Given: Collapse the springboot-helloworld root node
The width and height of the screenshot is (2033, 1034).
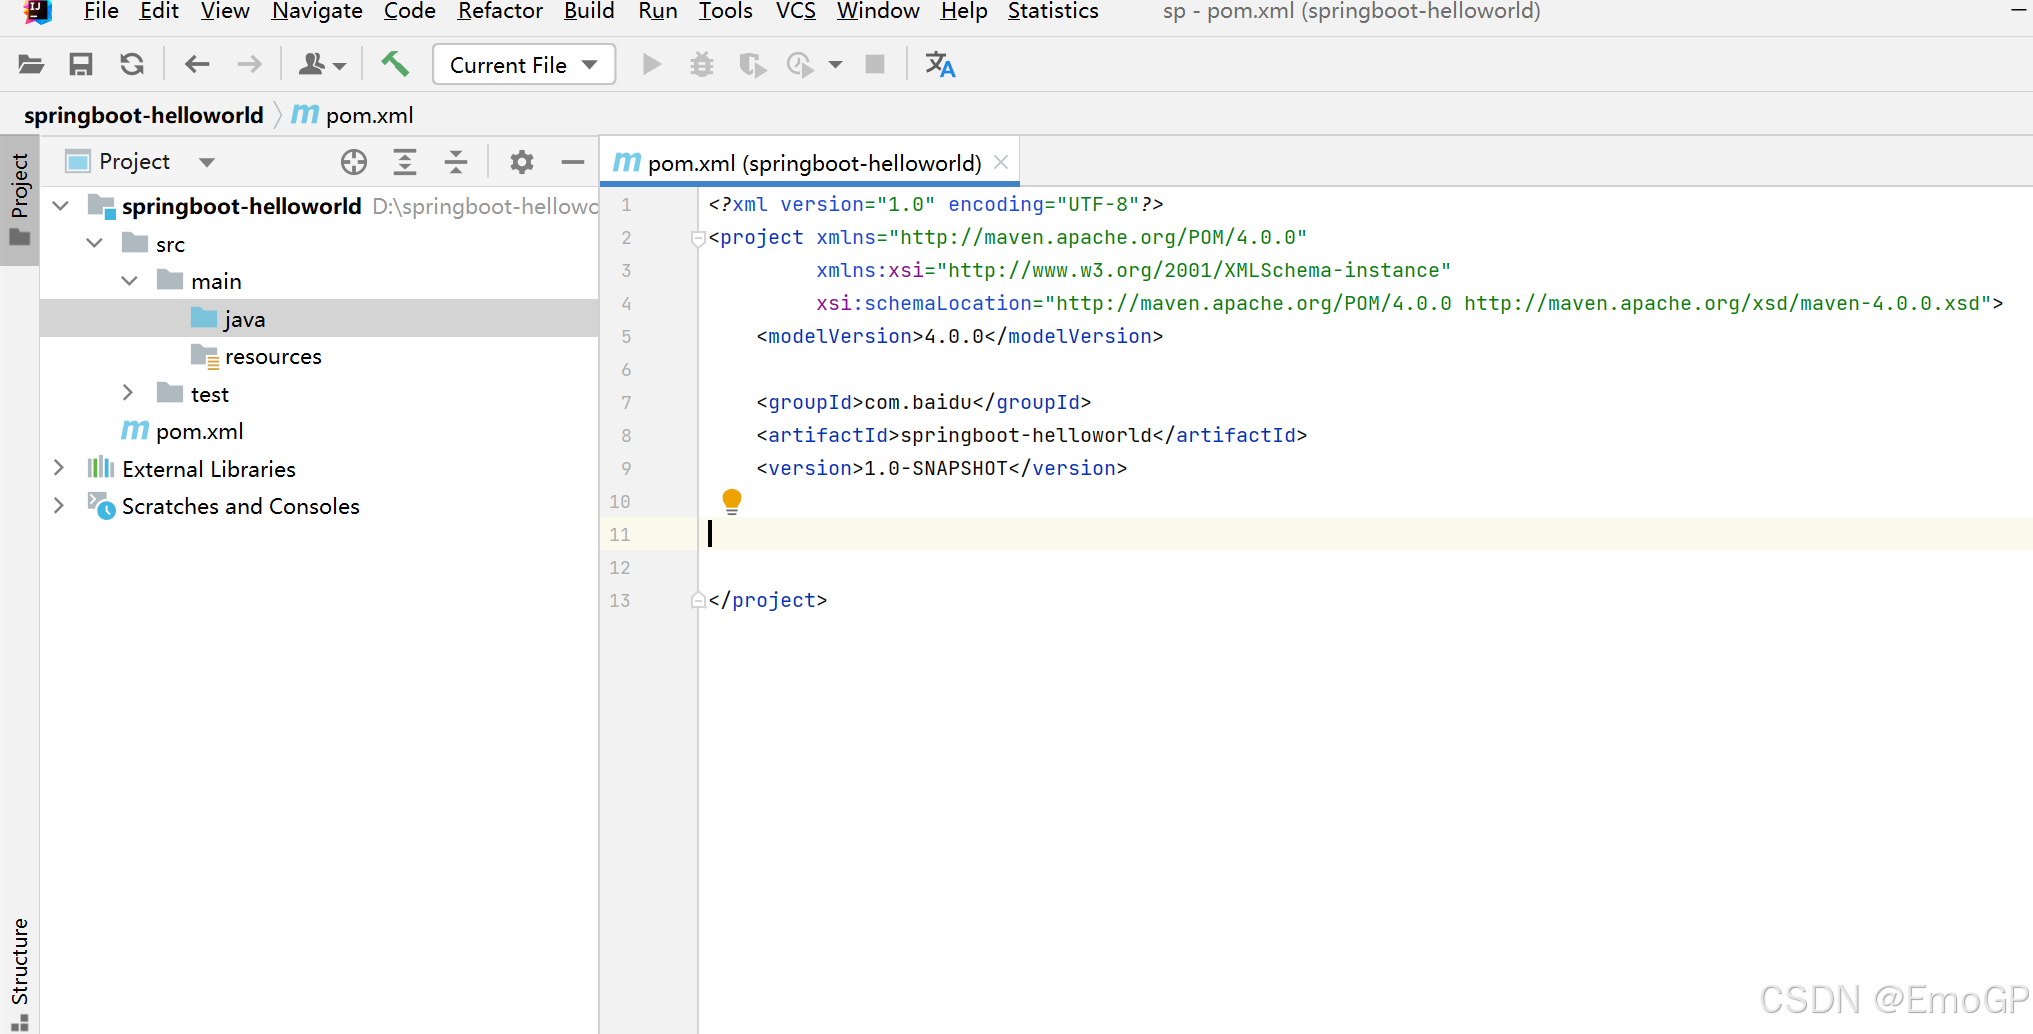Looking at the screenshot, I should click(61, 206).
